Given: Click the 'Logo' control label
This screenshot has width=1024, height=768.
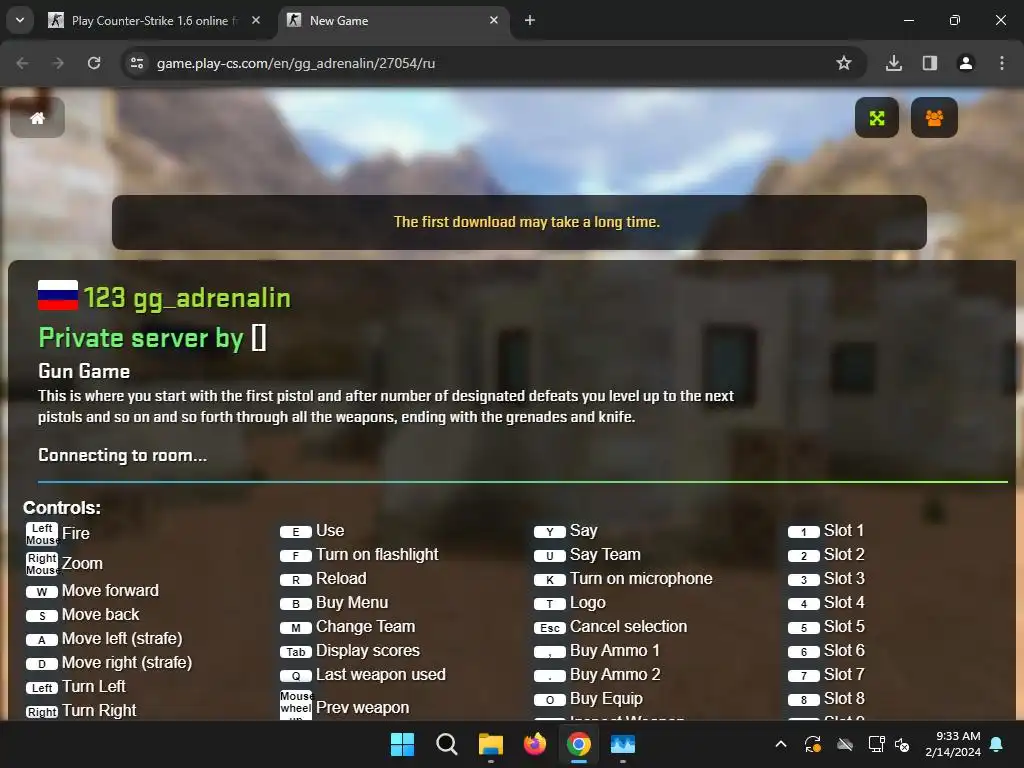Looking at the screenshot, I should (x=588, y=603).
